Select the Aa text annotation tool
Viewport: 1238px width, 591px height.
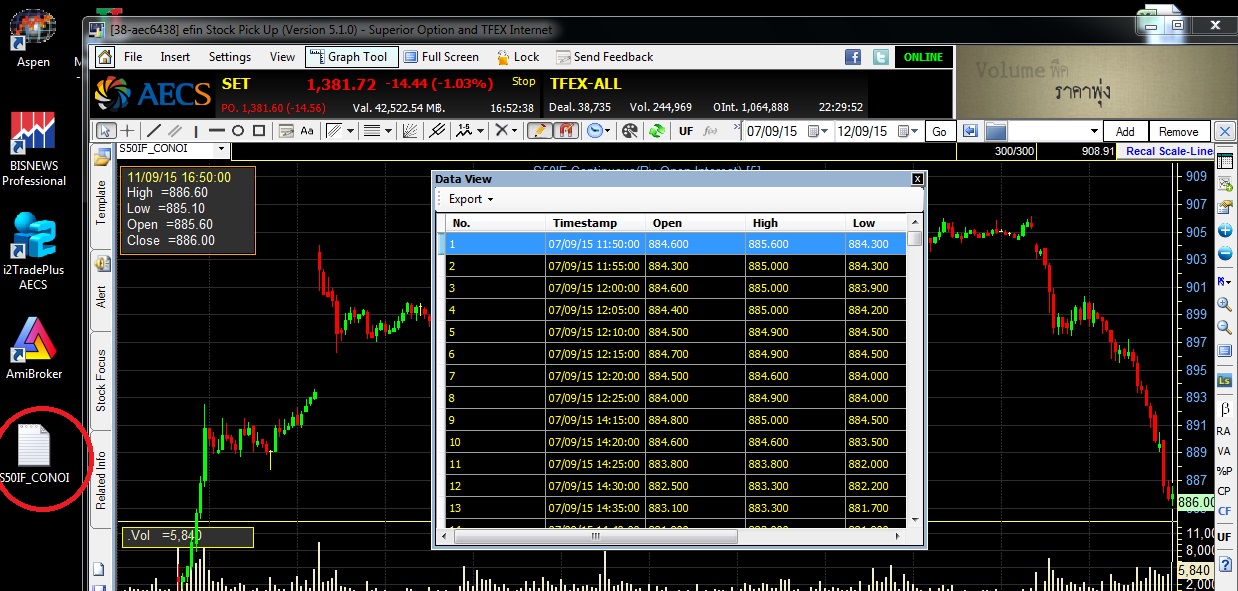(x=307, y=131)
